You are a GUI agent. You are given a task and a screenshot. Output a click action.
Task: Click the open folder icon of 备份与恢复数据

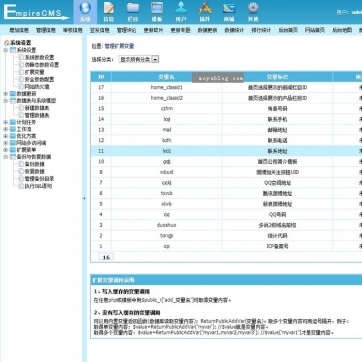13,157
